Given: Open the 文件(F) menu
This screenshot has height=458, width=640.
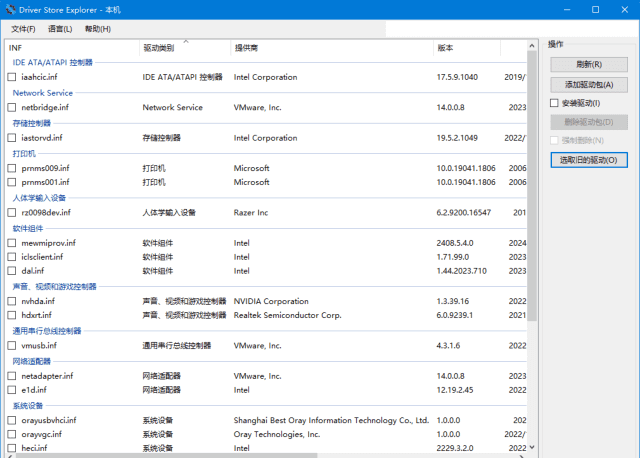Looking at the screenshot, I should (x=23, y=29).
